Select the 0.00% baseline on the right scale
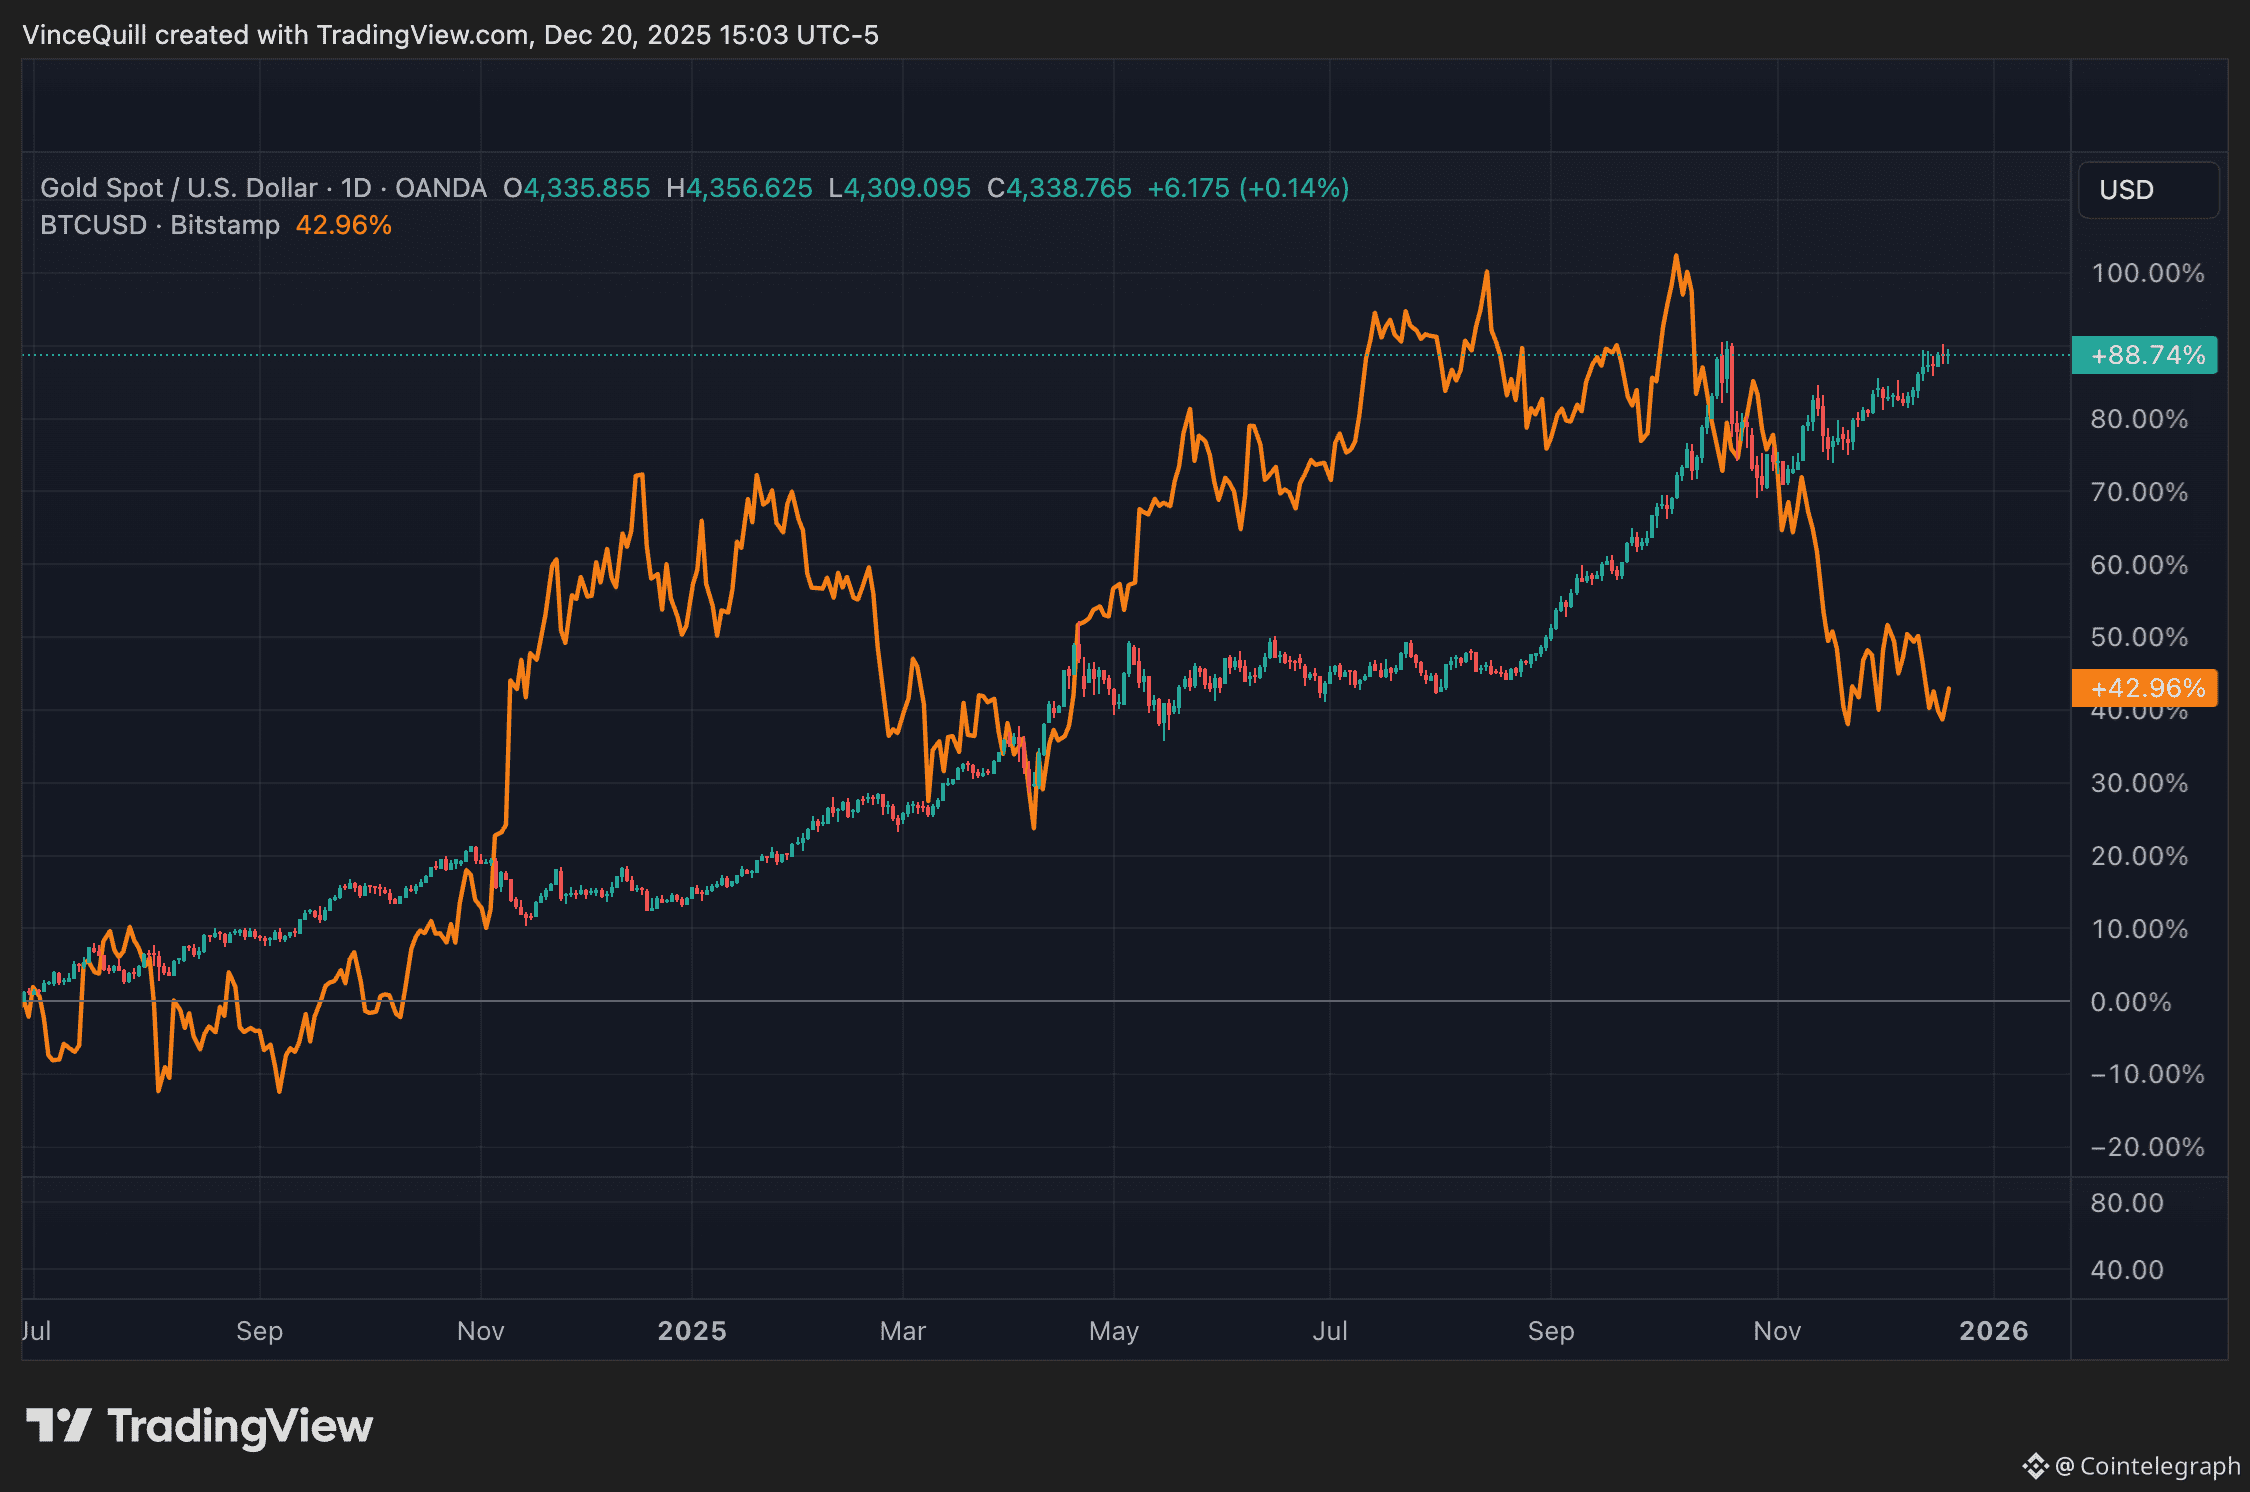The height and width of the screenshot is (1492, 2250). (2132, 1001)
